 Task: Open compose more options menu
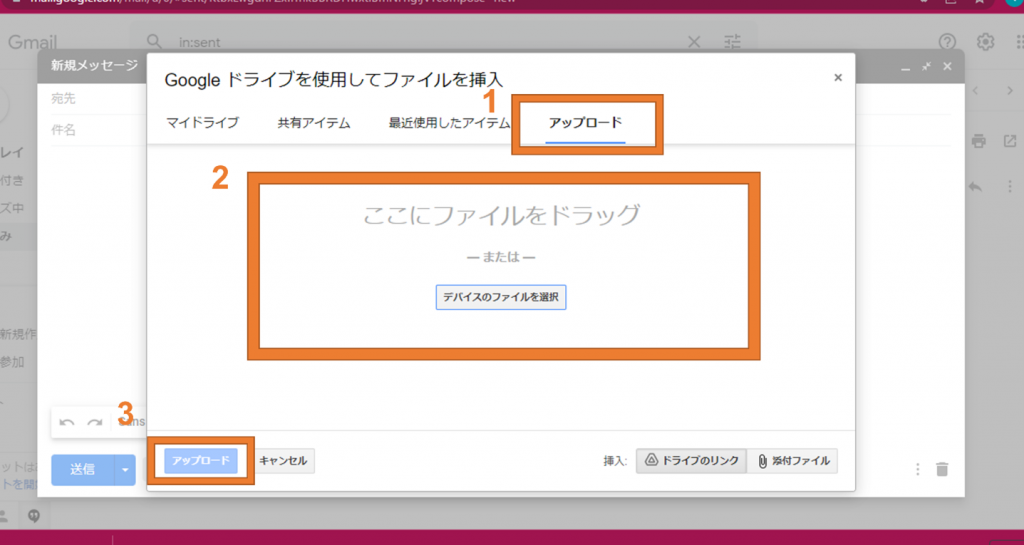pos(917,469)
